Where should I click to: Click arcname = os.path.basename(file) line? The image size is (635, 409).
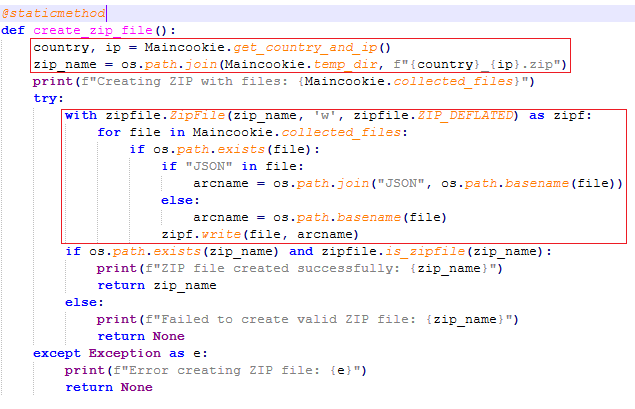tap(320, 218)
